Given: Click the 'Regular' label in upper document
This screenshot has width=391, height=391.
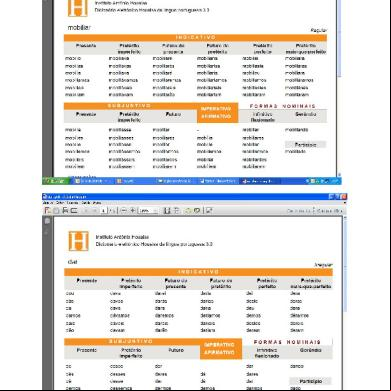Looking at the screenshot, I should click(x=319, y=30).
